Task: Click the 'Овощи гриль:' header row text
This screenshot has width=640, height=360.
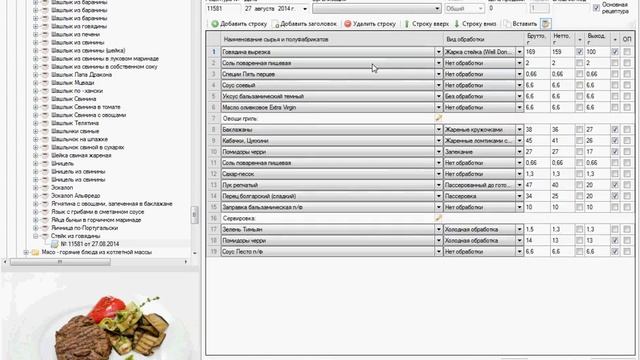Action: (x=240, y=118)
